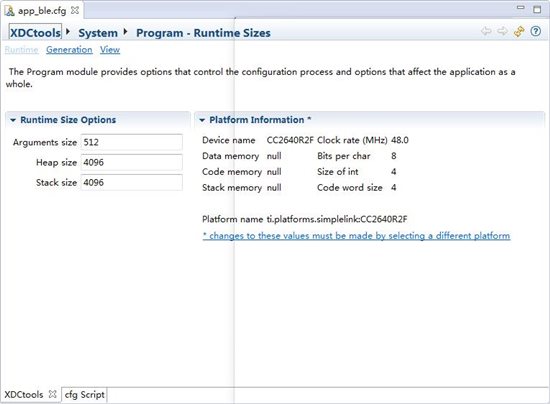Click the back navigation arrow icon
Viewport: 550px width, 404px height.
click(x=486, y=31)
